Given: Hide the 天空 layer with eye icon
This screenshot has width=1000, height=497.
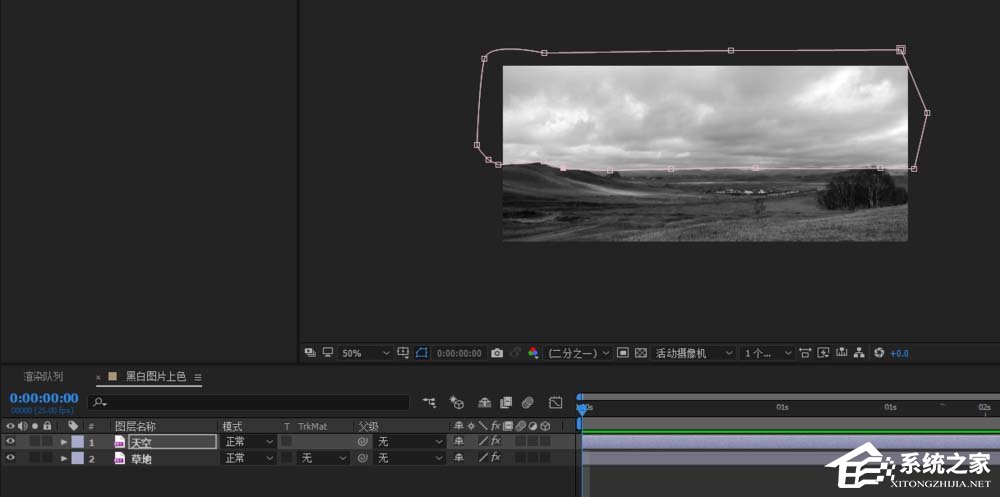Looking at the screenshot, I should tap(11, 441).
